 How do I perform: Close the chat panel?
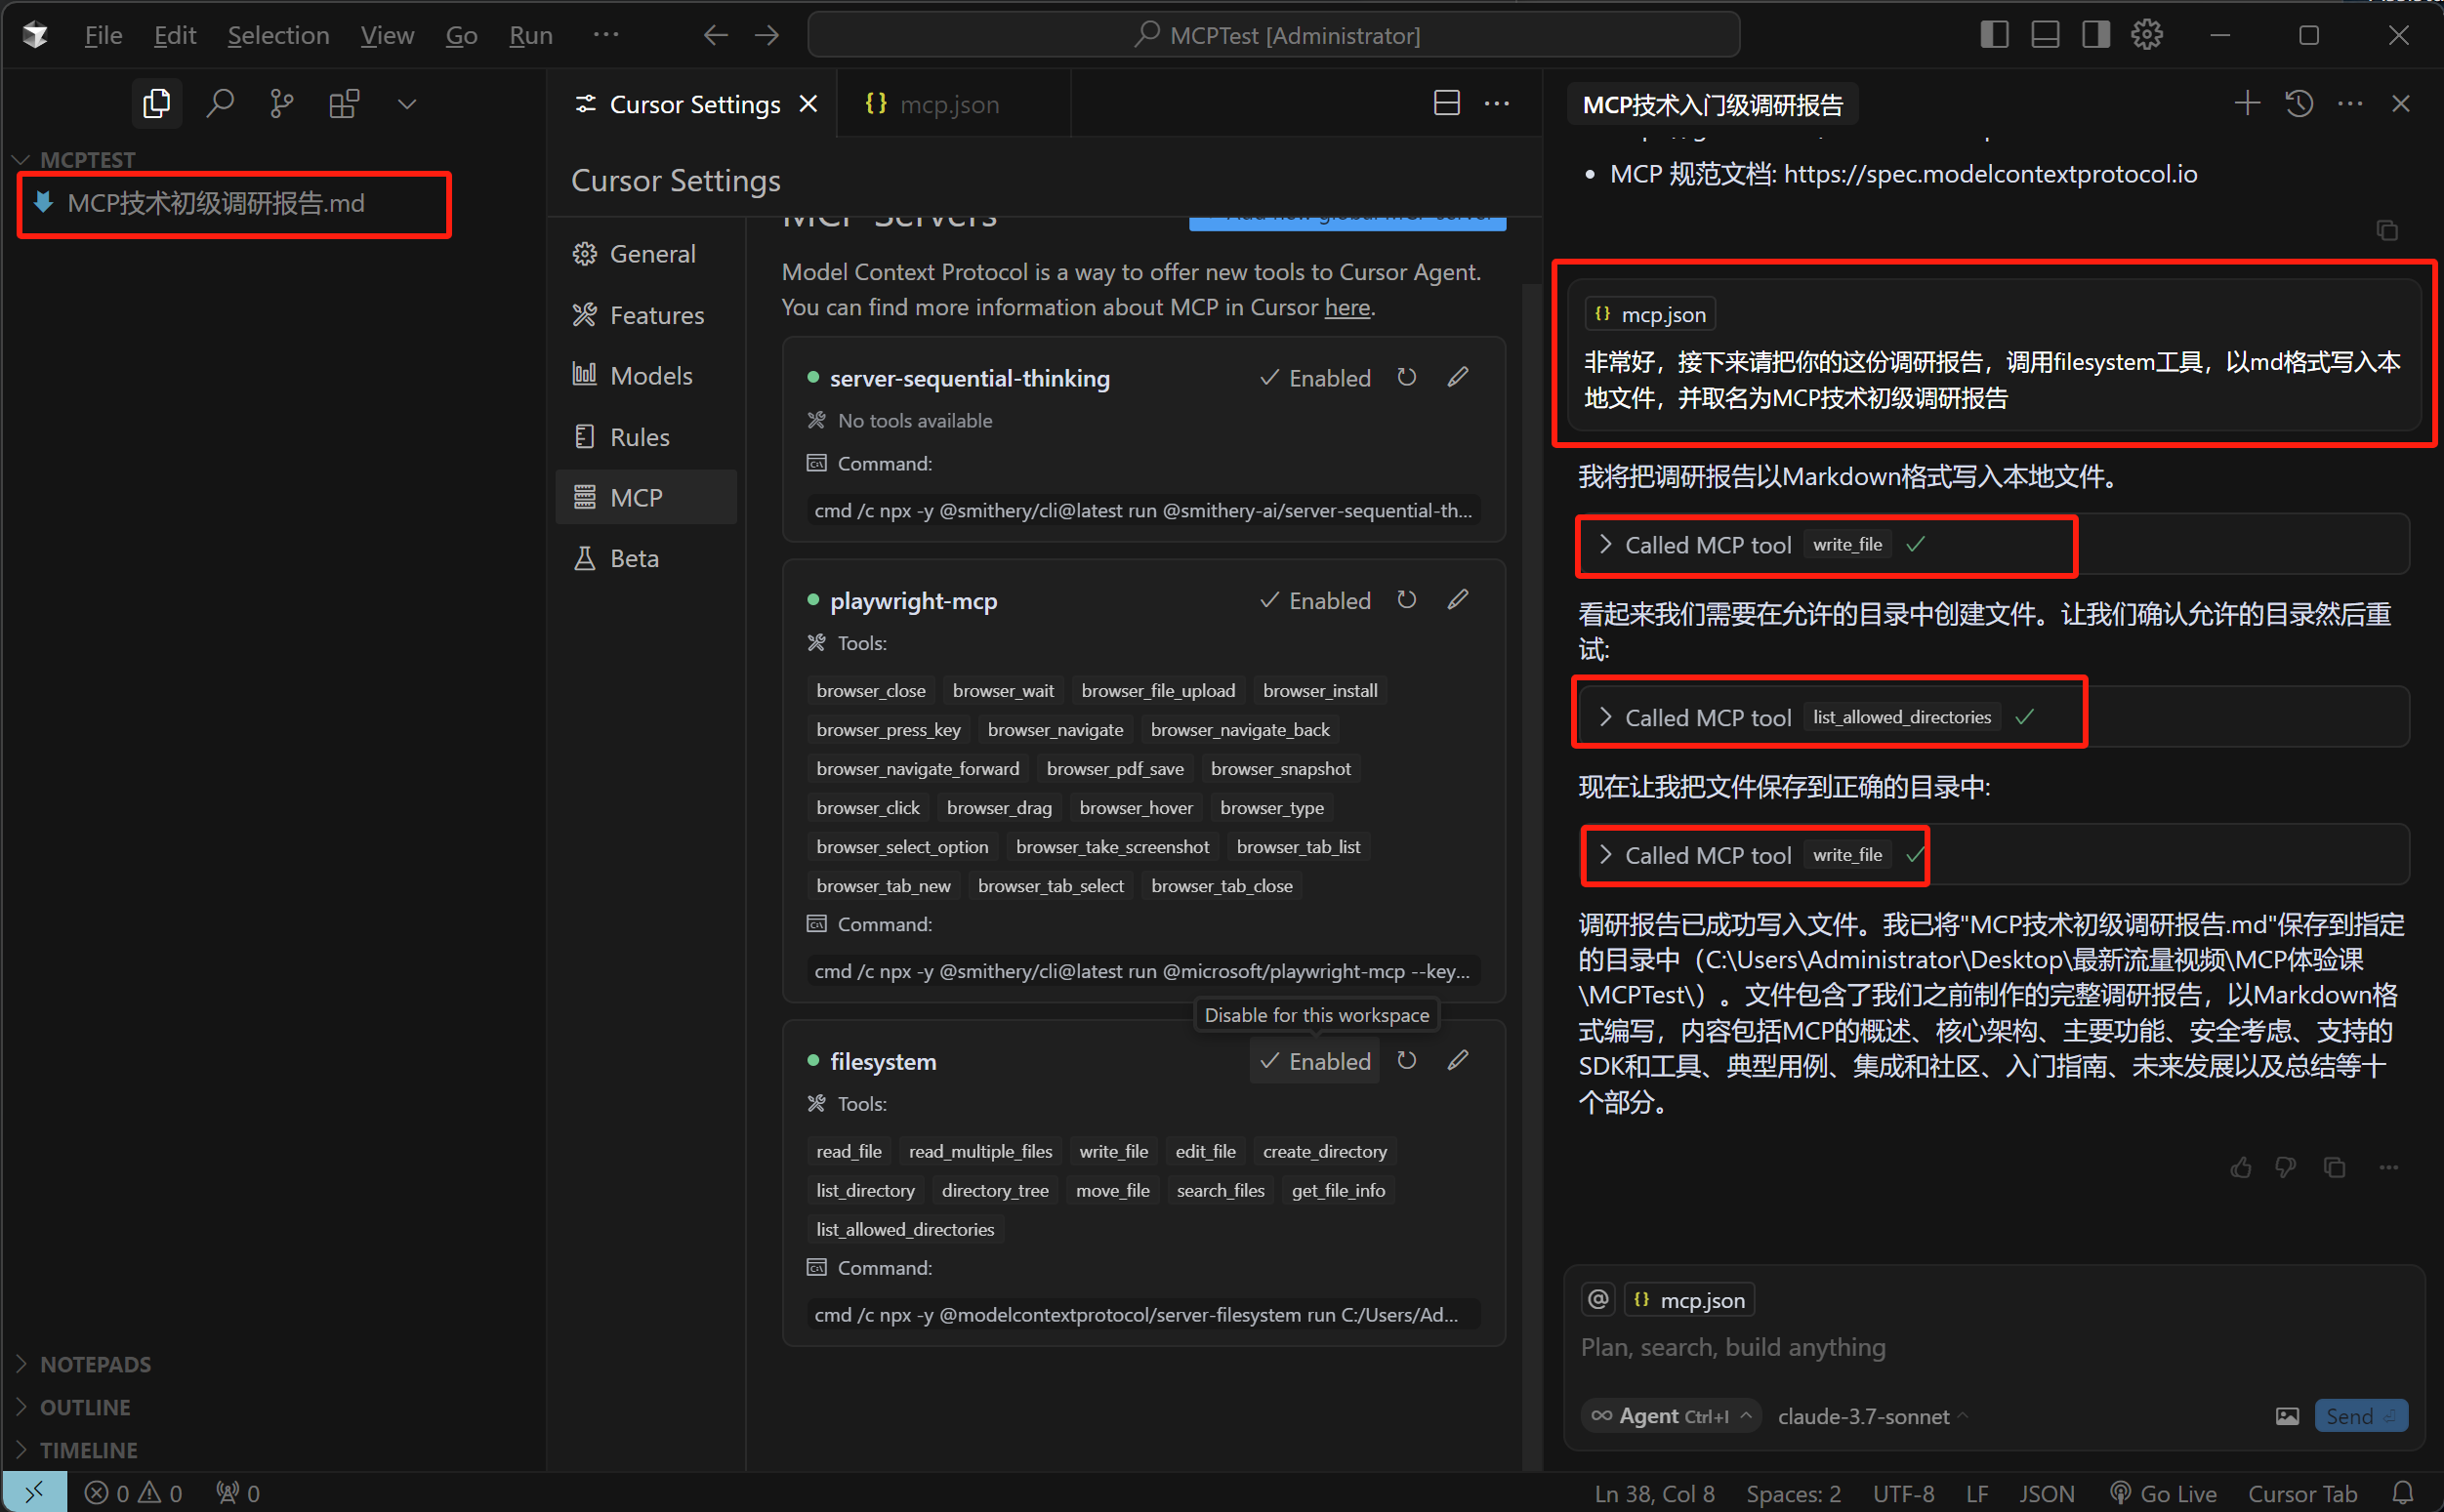pos(2401,103)
